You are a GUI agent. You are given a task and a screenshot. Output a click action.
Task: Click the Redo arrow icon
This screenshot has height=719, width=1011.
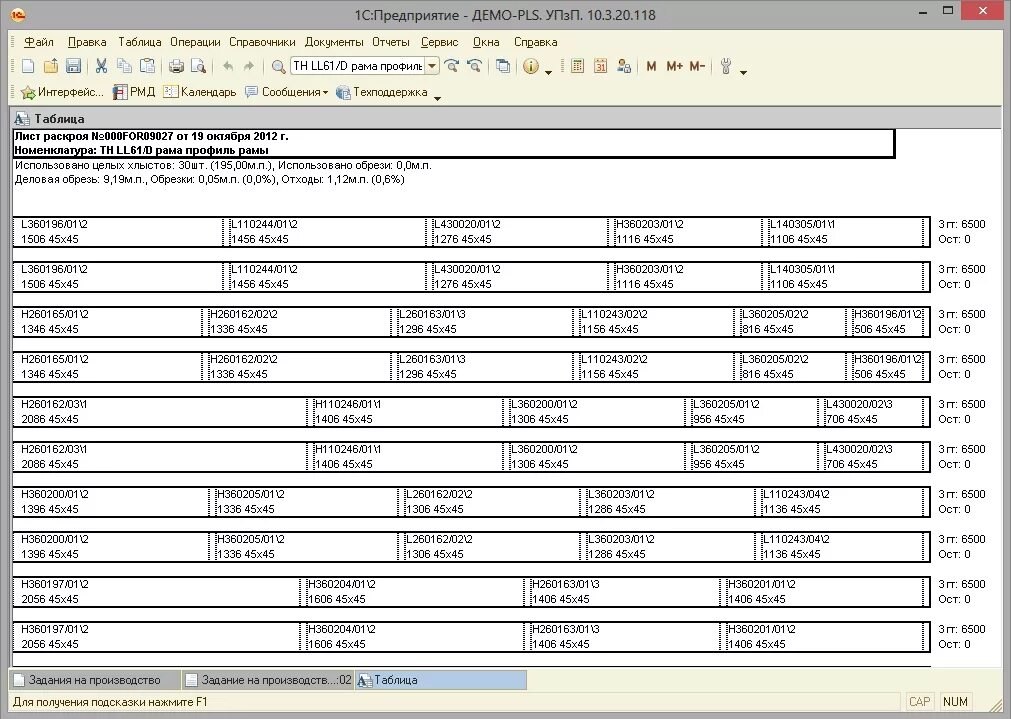tap(249, 66)
